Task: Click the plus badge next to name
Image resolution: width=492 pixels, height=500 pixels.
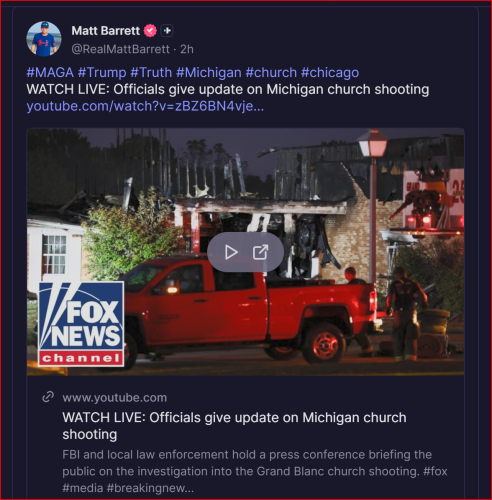Action: click(x=167, y=31)
